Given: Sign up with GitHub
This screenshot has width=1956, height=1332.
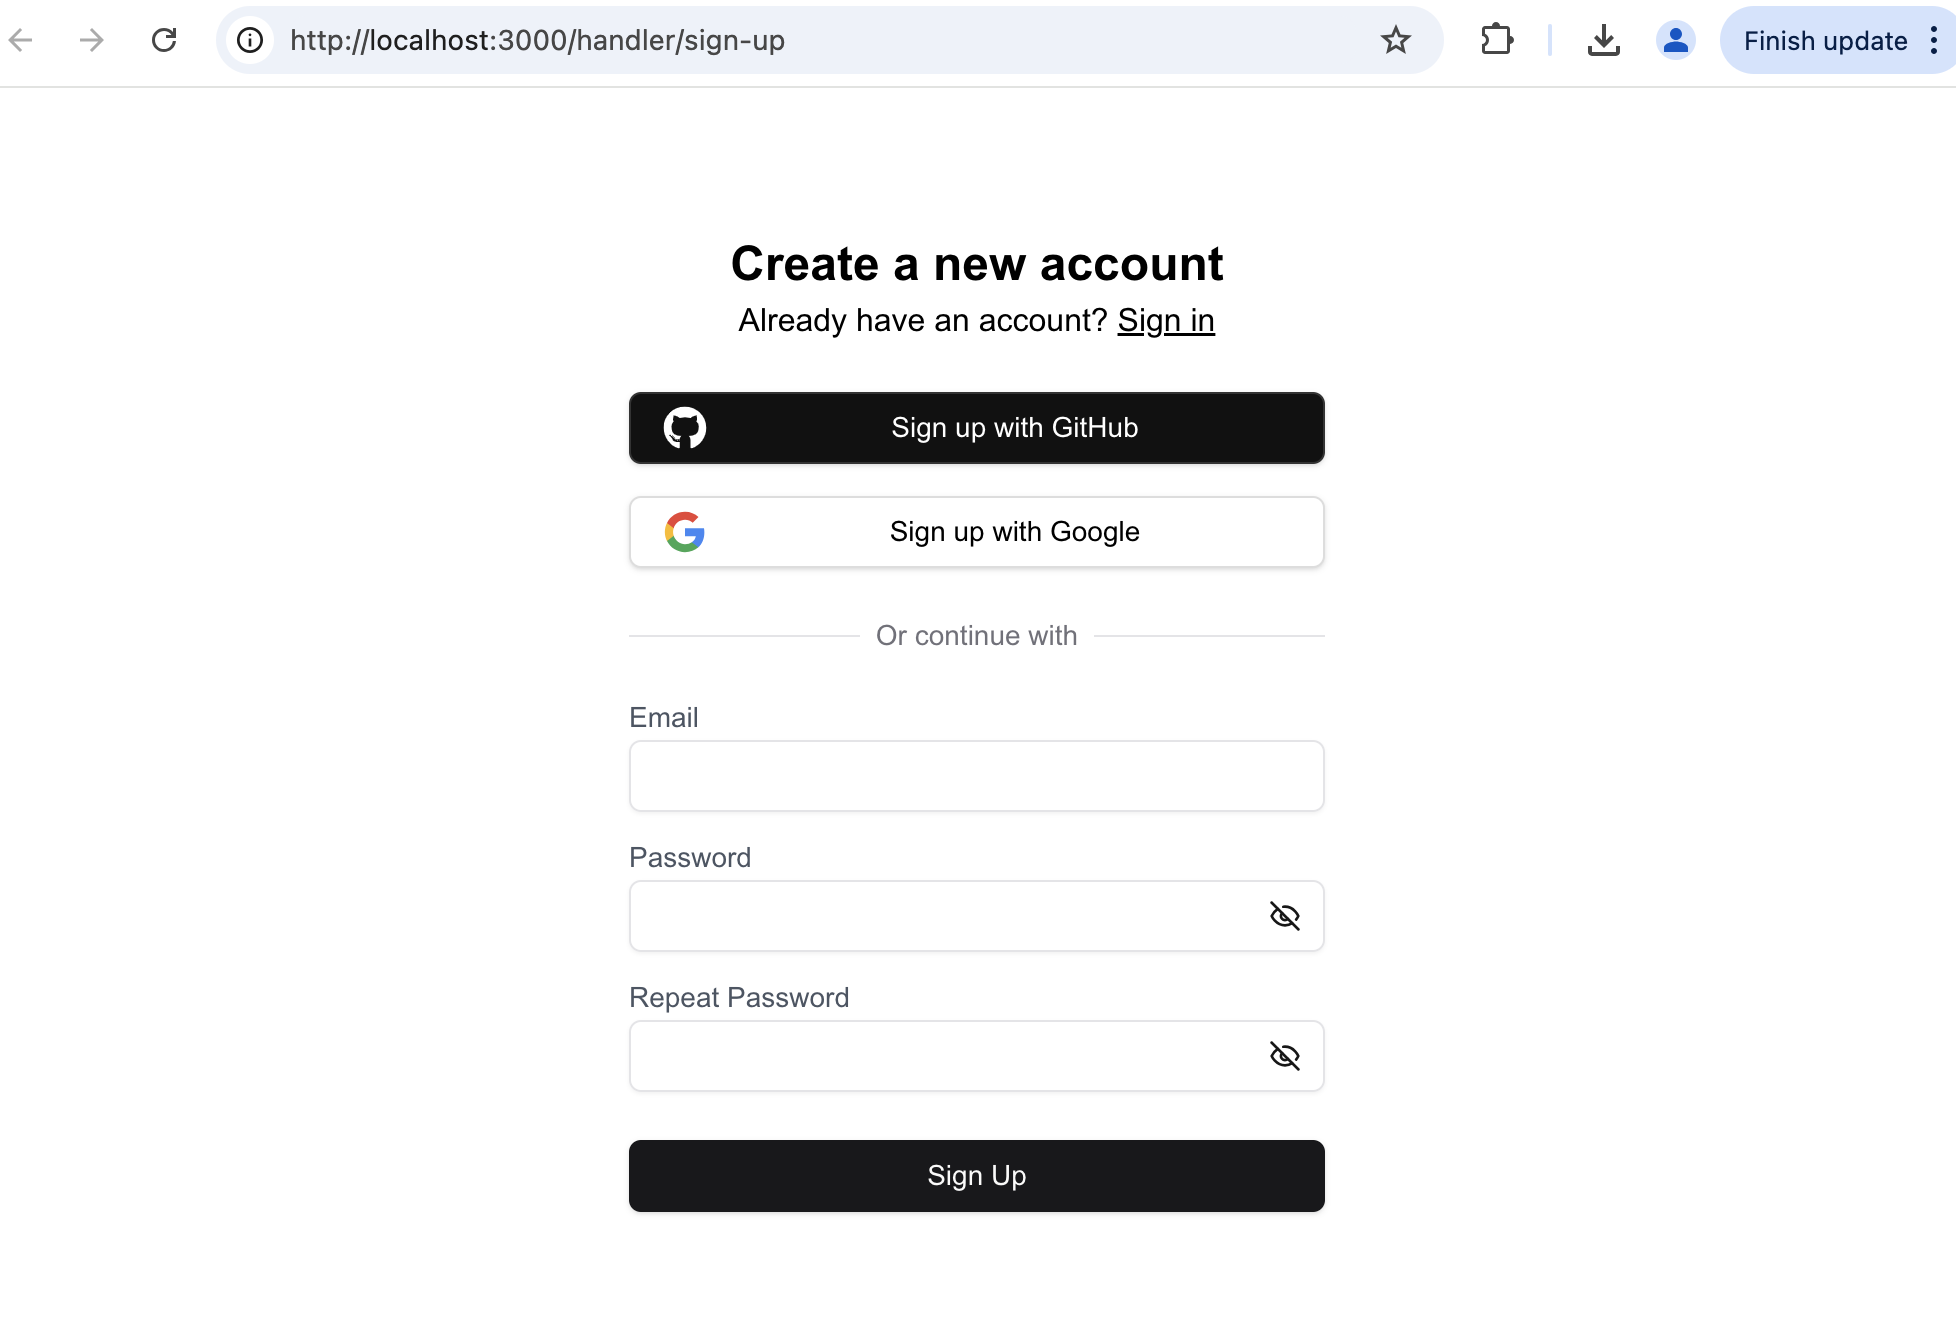Looking at the screenshot, I should coord(976,428).
